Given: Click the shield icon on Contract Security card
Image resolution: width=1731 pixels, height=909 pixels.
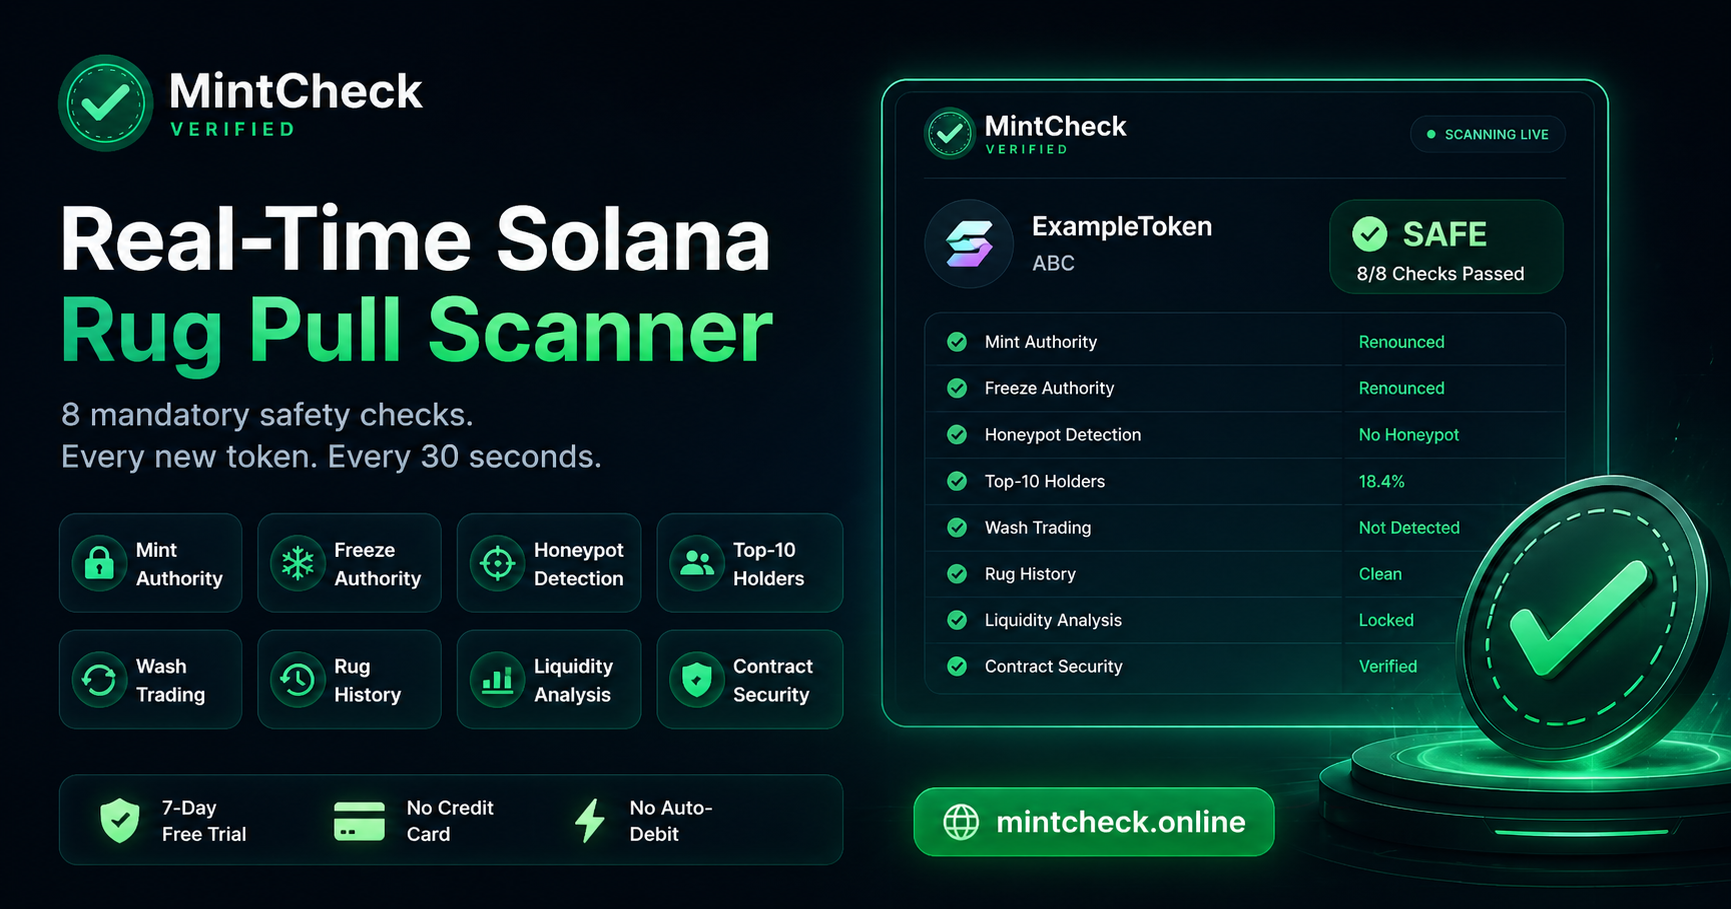Looking at the screenshot, I should click(x=697, y=680).
